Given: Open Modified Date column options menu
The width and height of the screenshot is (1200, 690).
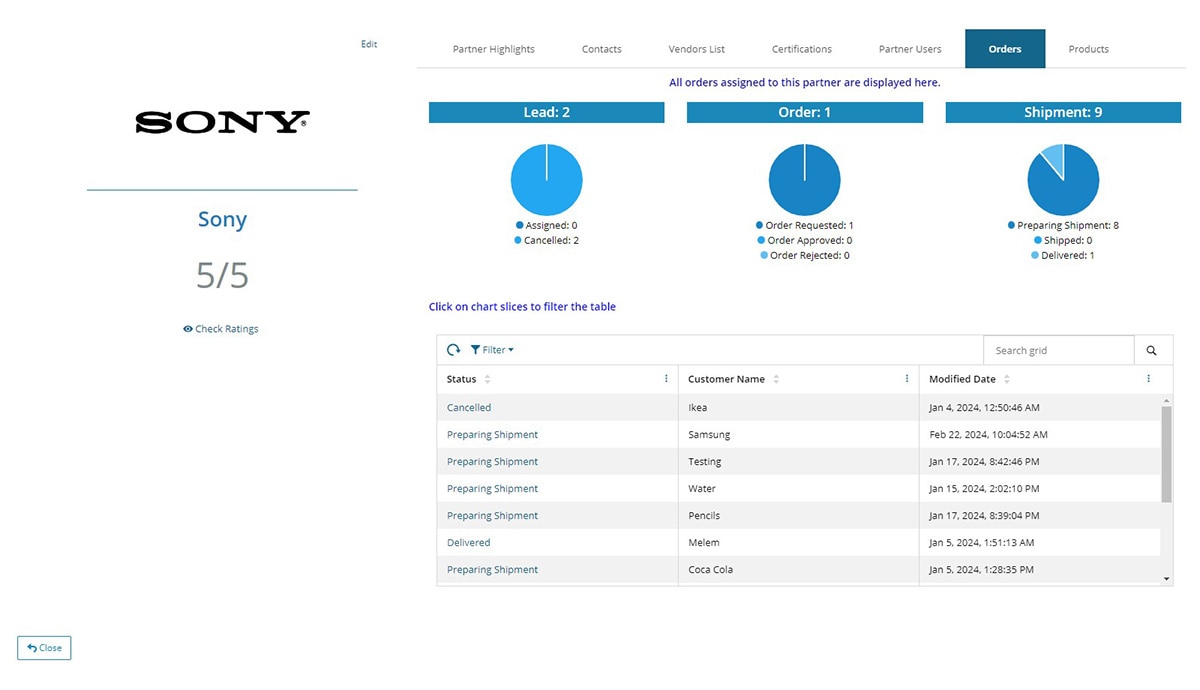Looking at the screenshot, I should pos(1148,379).
